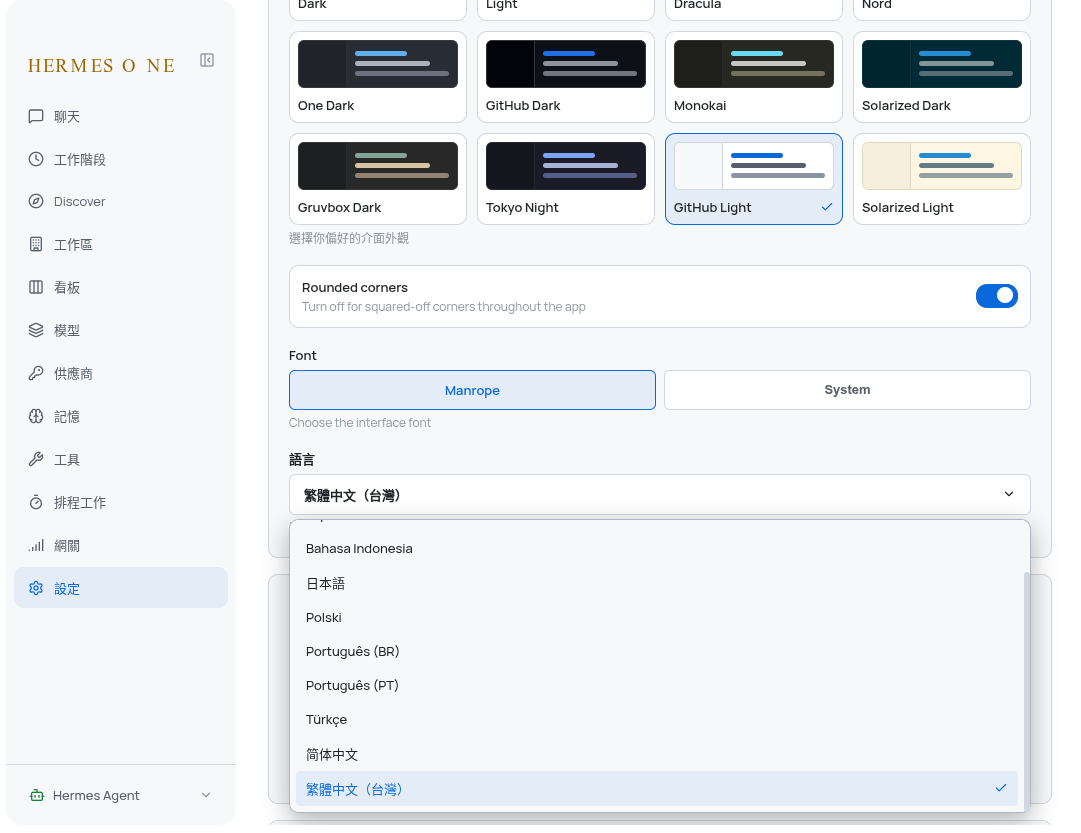Select the Manrope font option
Viewport: 1081px width, 833px height.
[x=472, y=390]
